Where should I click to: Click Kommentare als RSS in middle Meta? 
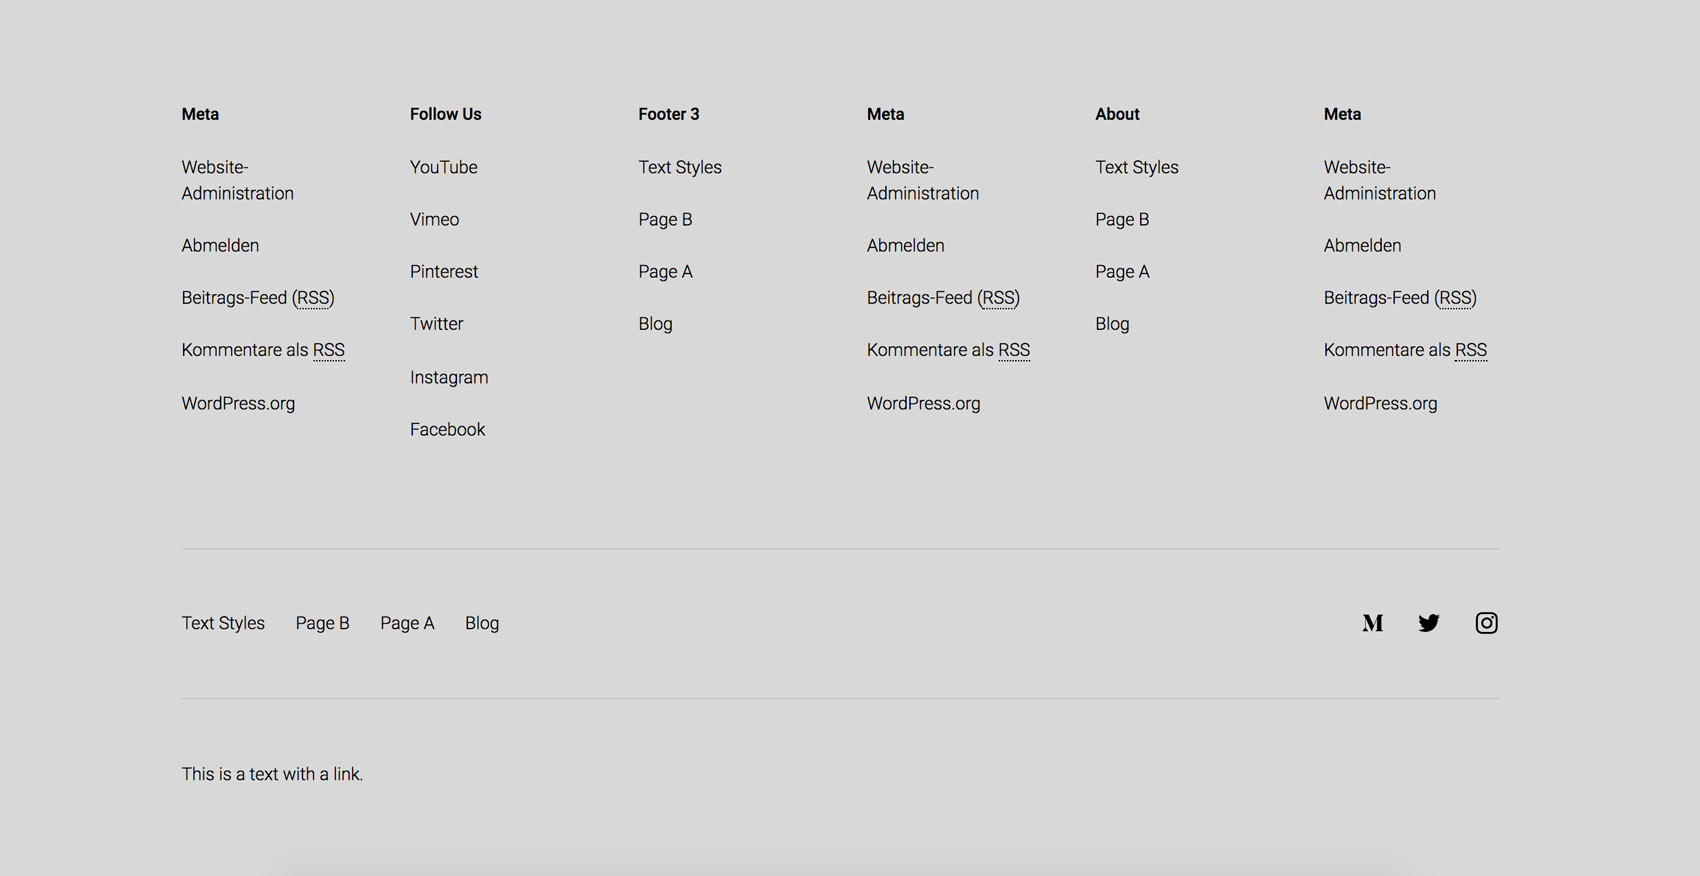[x=947, y=350]
